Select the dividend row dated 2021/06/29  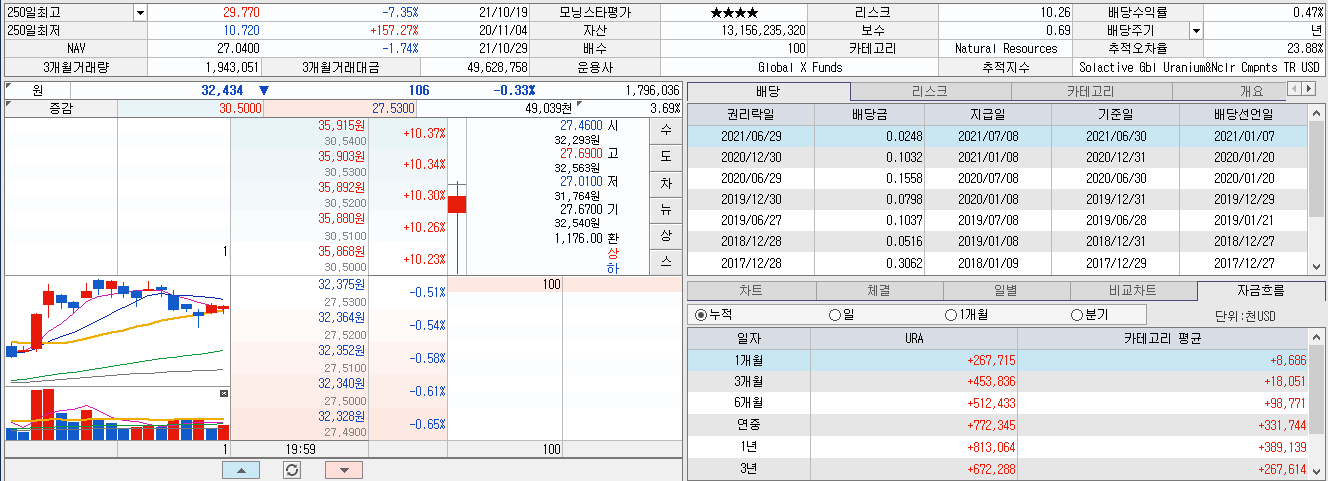pos(997,137)
